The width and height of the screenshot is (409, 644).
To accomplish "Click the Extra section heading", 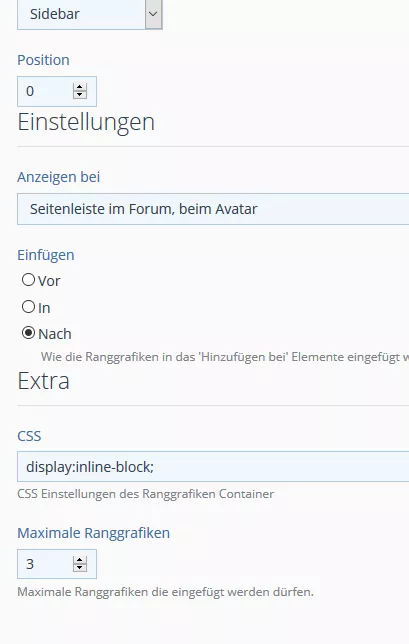I will click(x=43, y=381).
